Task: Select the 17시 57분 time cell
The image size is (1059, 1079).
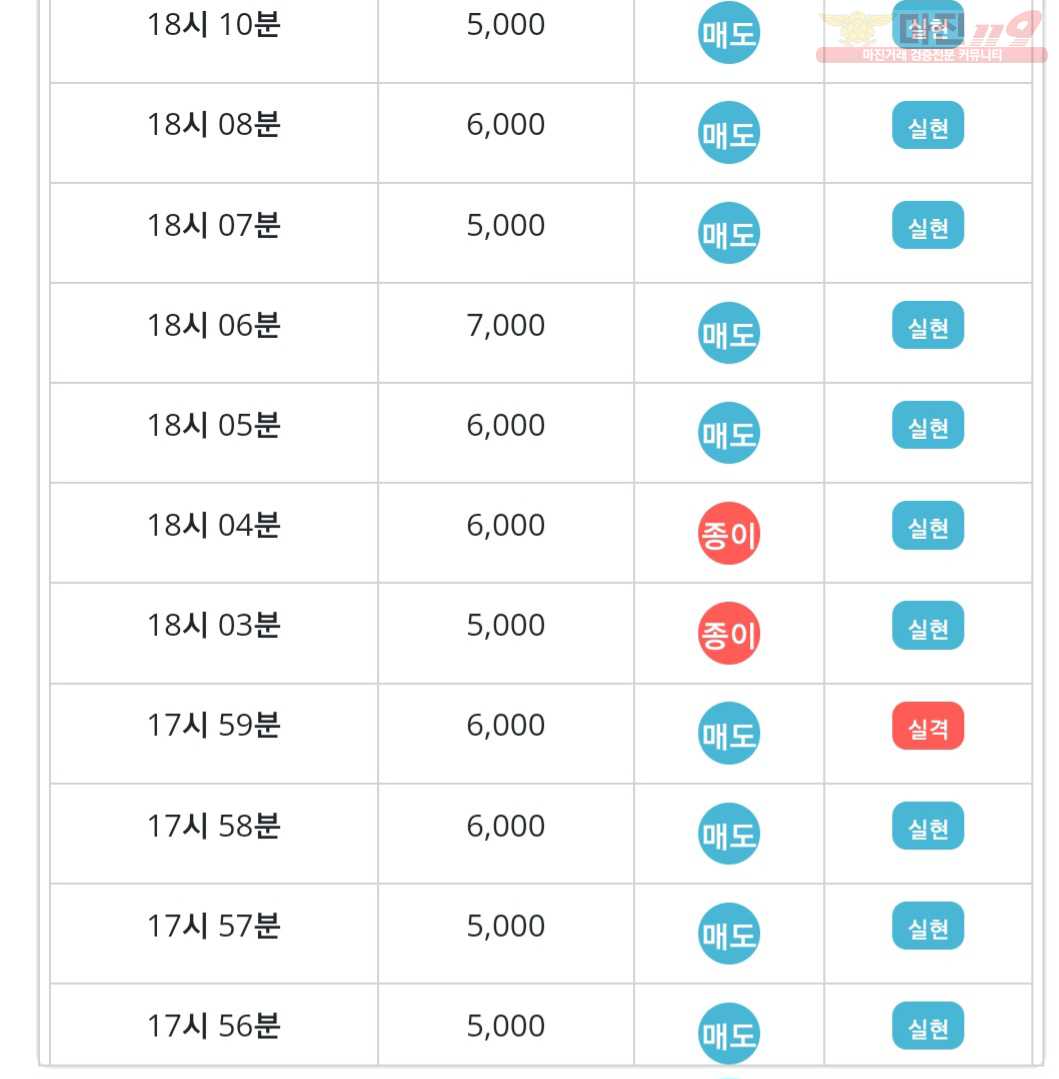Action: tap(214, 933)
